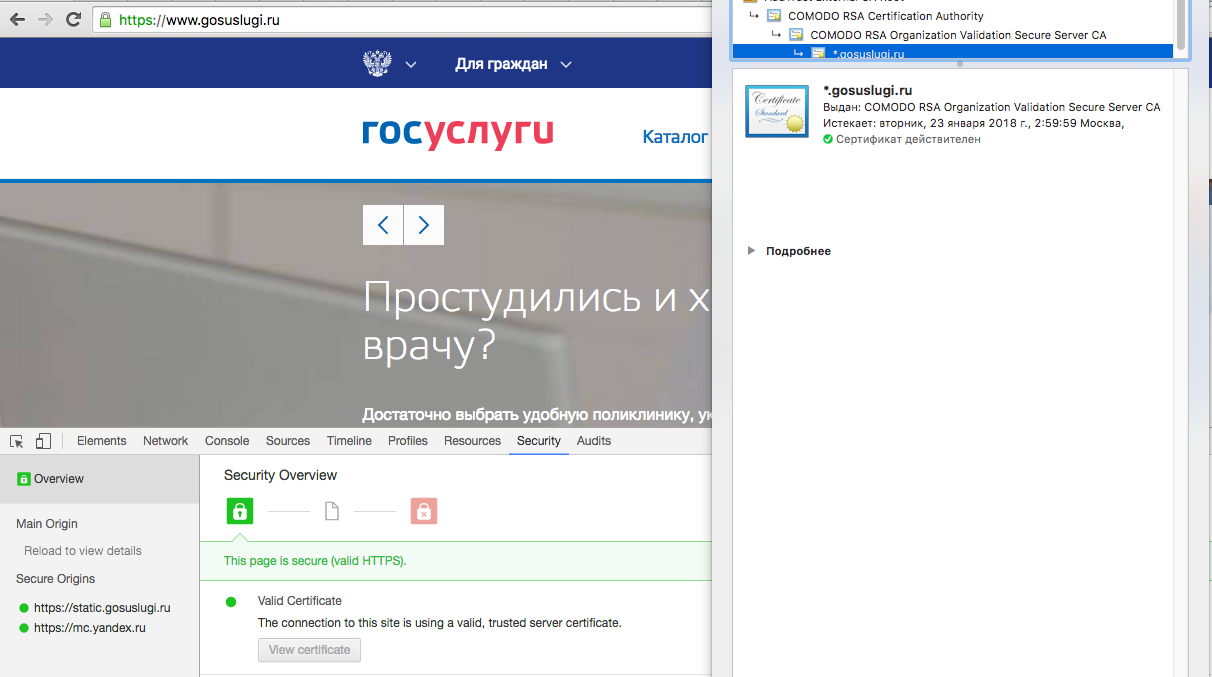Select the https://static.gosuslugi.ru origin
1212x677 pixels.
[x=102, y=608]
